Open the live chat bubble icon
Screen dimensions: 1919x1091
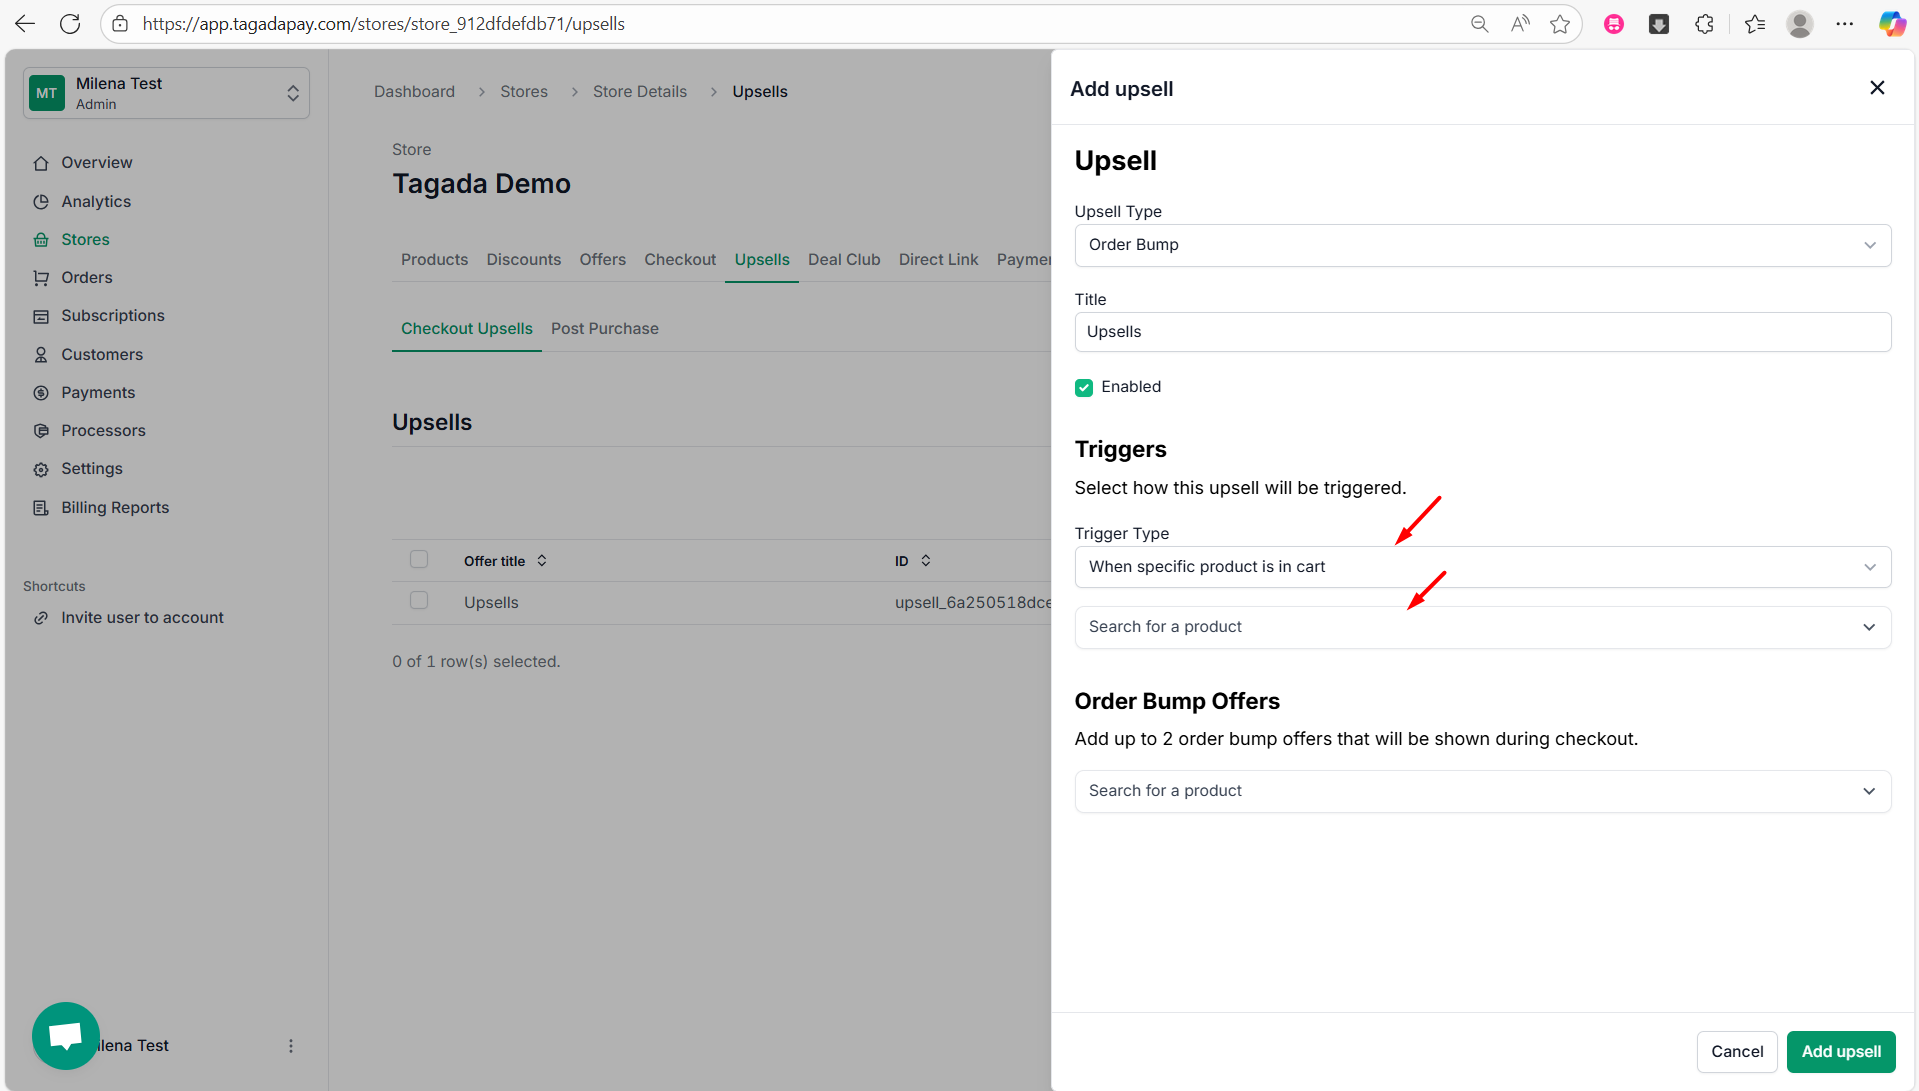[x=66, y=1035]
